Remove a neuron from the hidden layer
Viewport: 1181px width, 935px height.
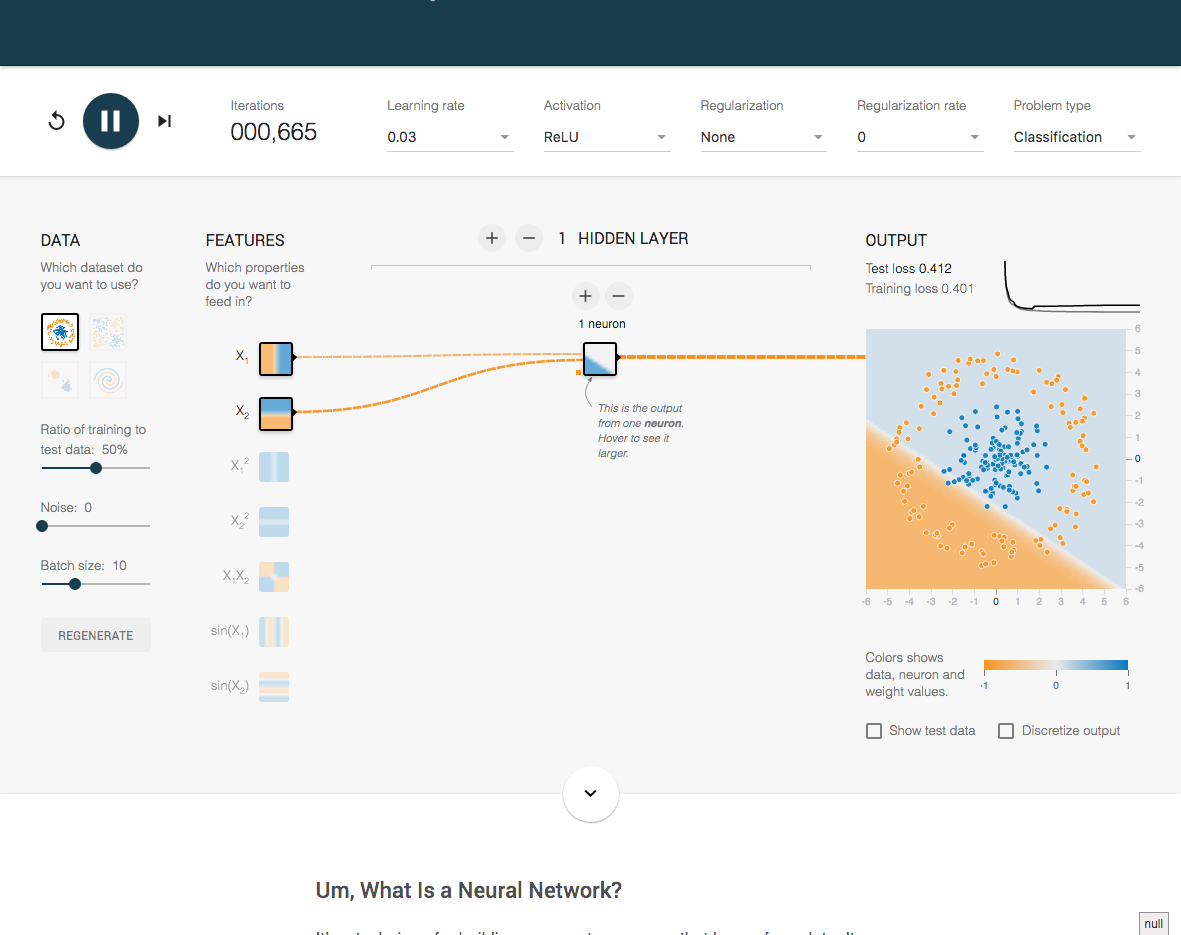tap(618, 296)
